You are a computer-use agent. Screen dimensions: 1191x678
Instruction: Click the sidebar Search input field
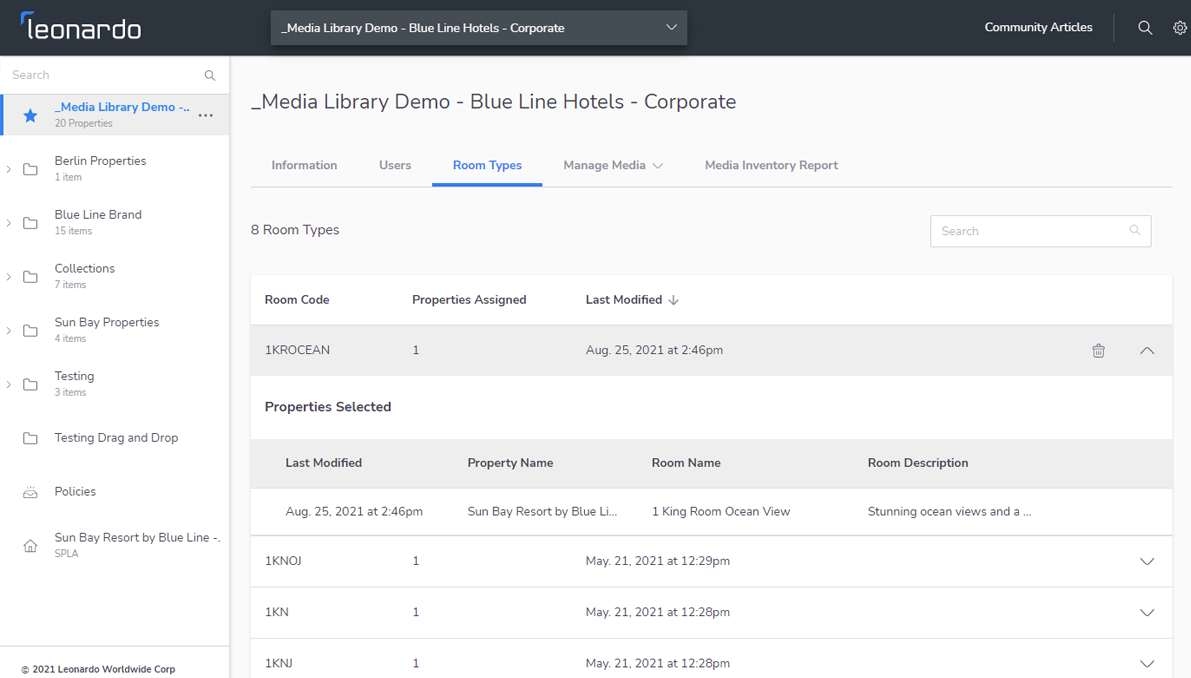[x=103, y=75]
